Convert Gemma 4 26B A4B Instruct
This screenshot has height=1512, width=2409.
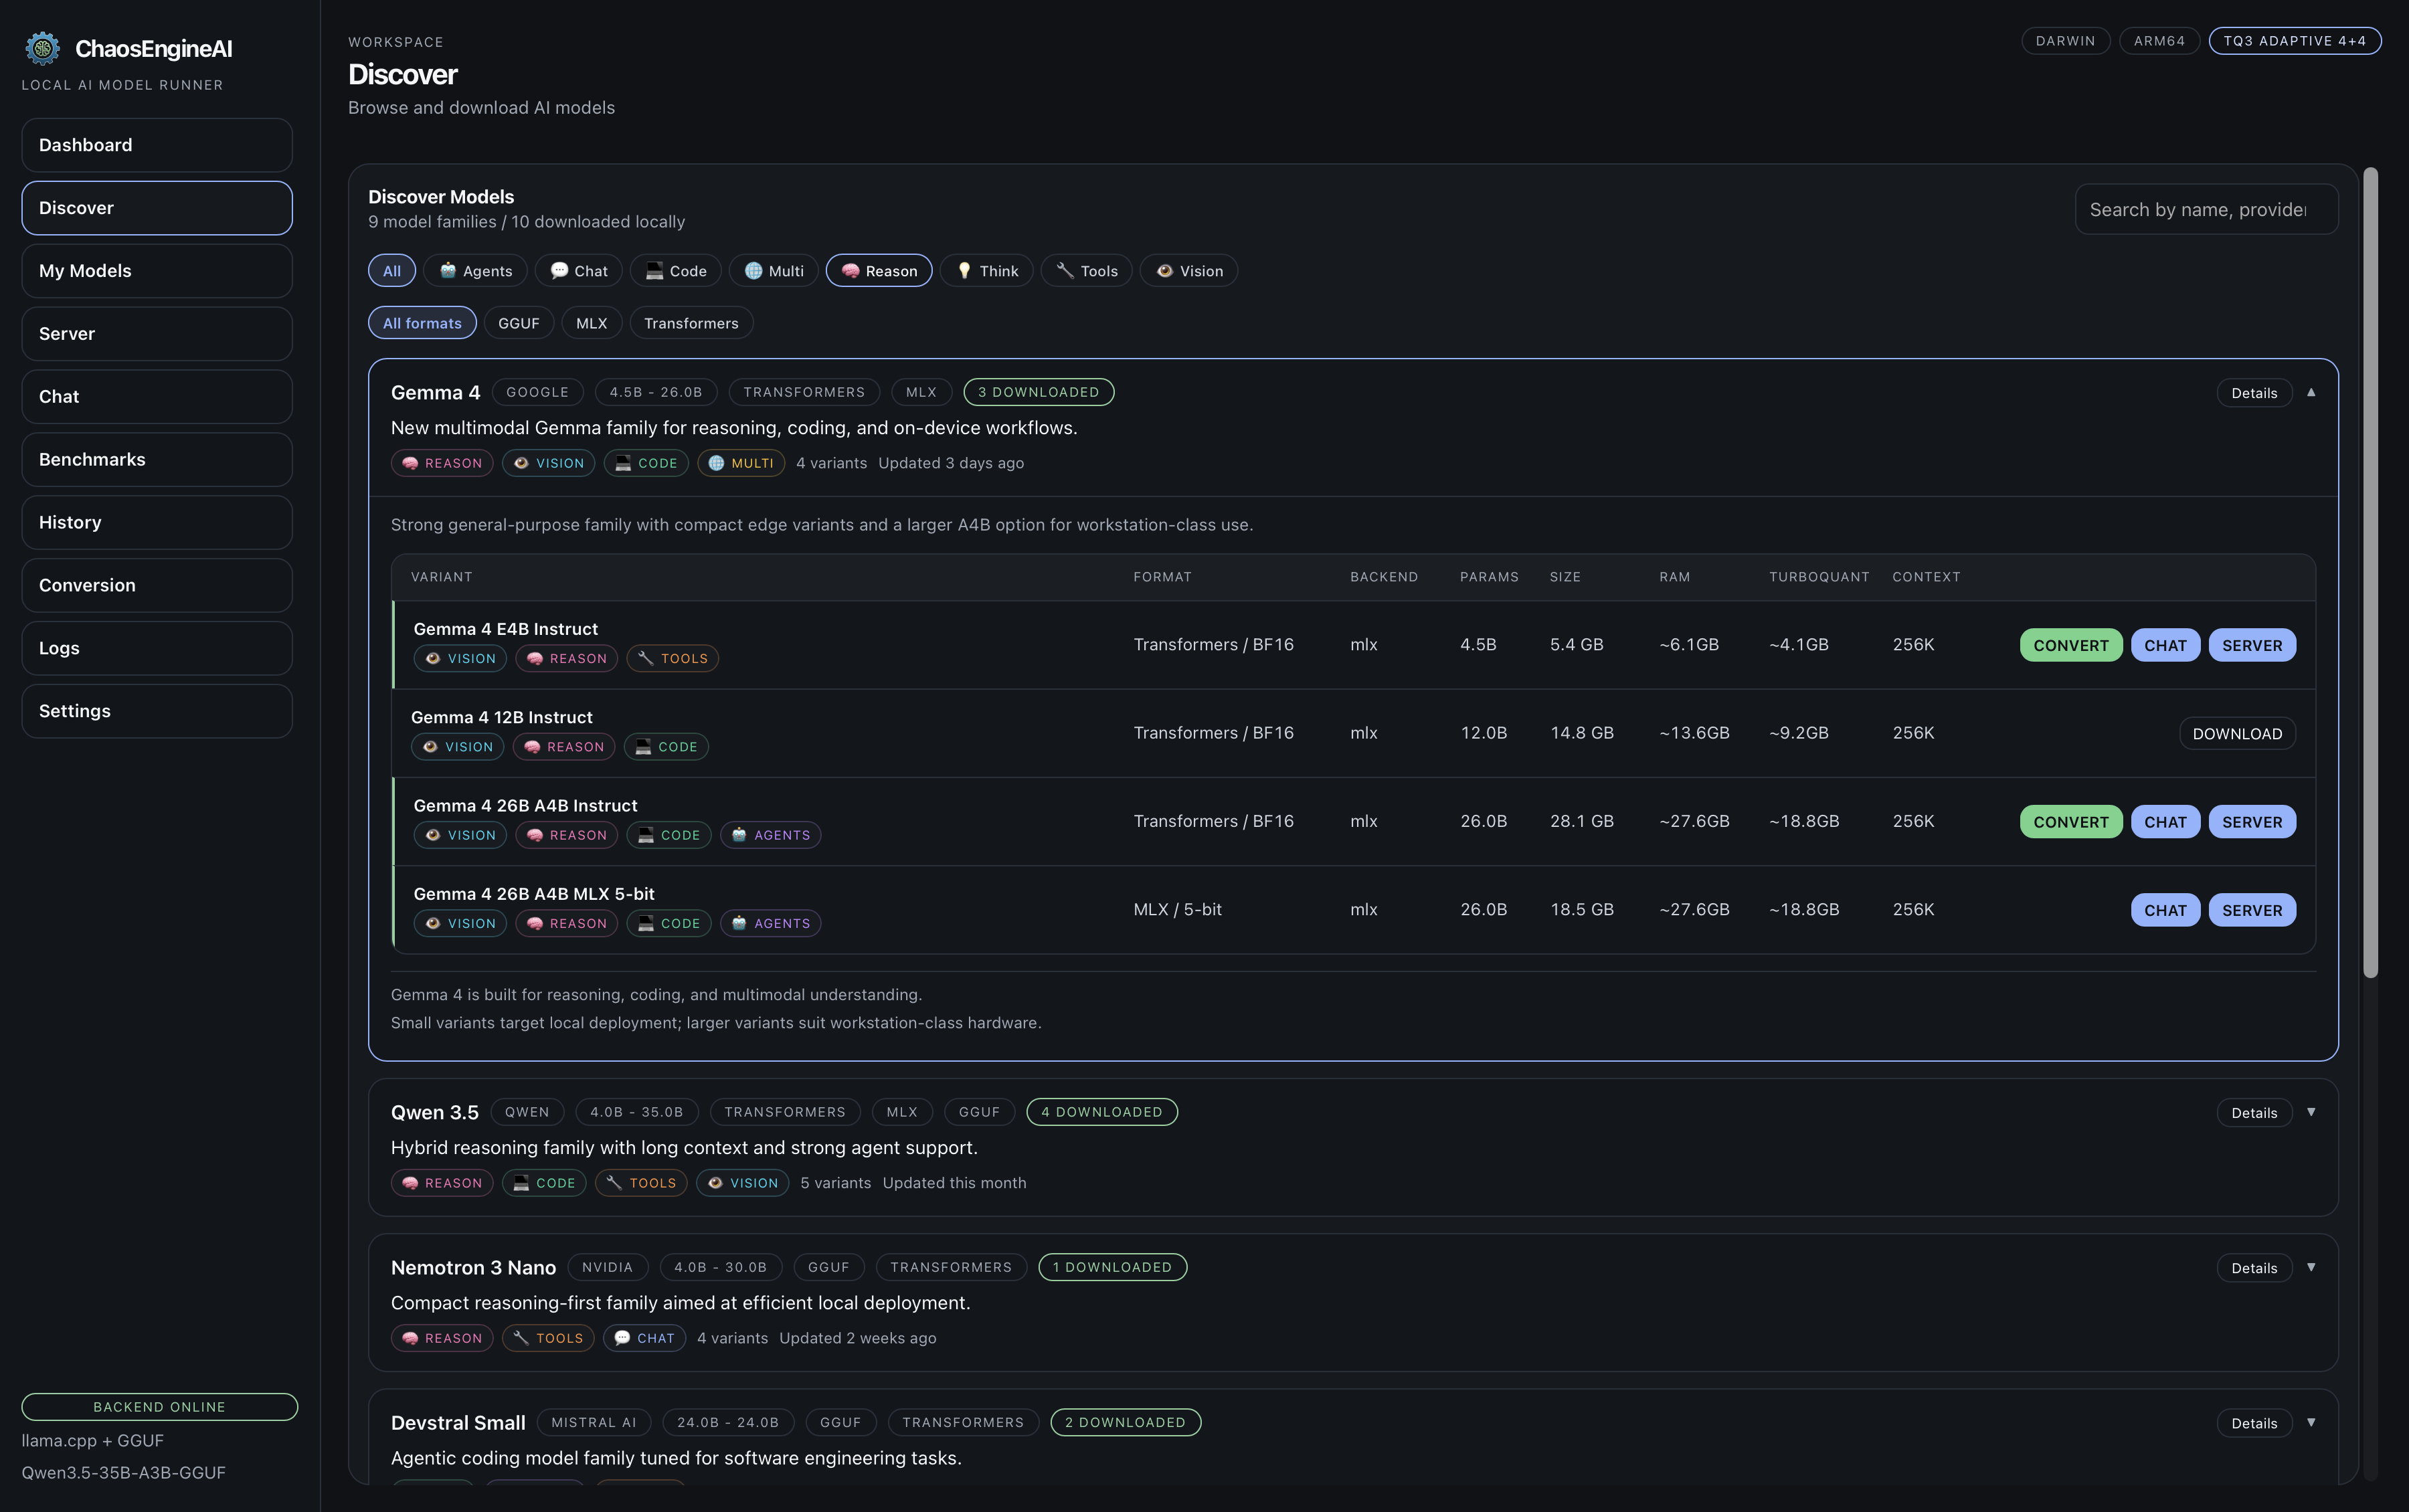click(2071, 822)
